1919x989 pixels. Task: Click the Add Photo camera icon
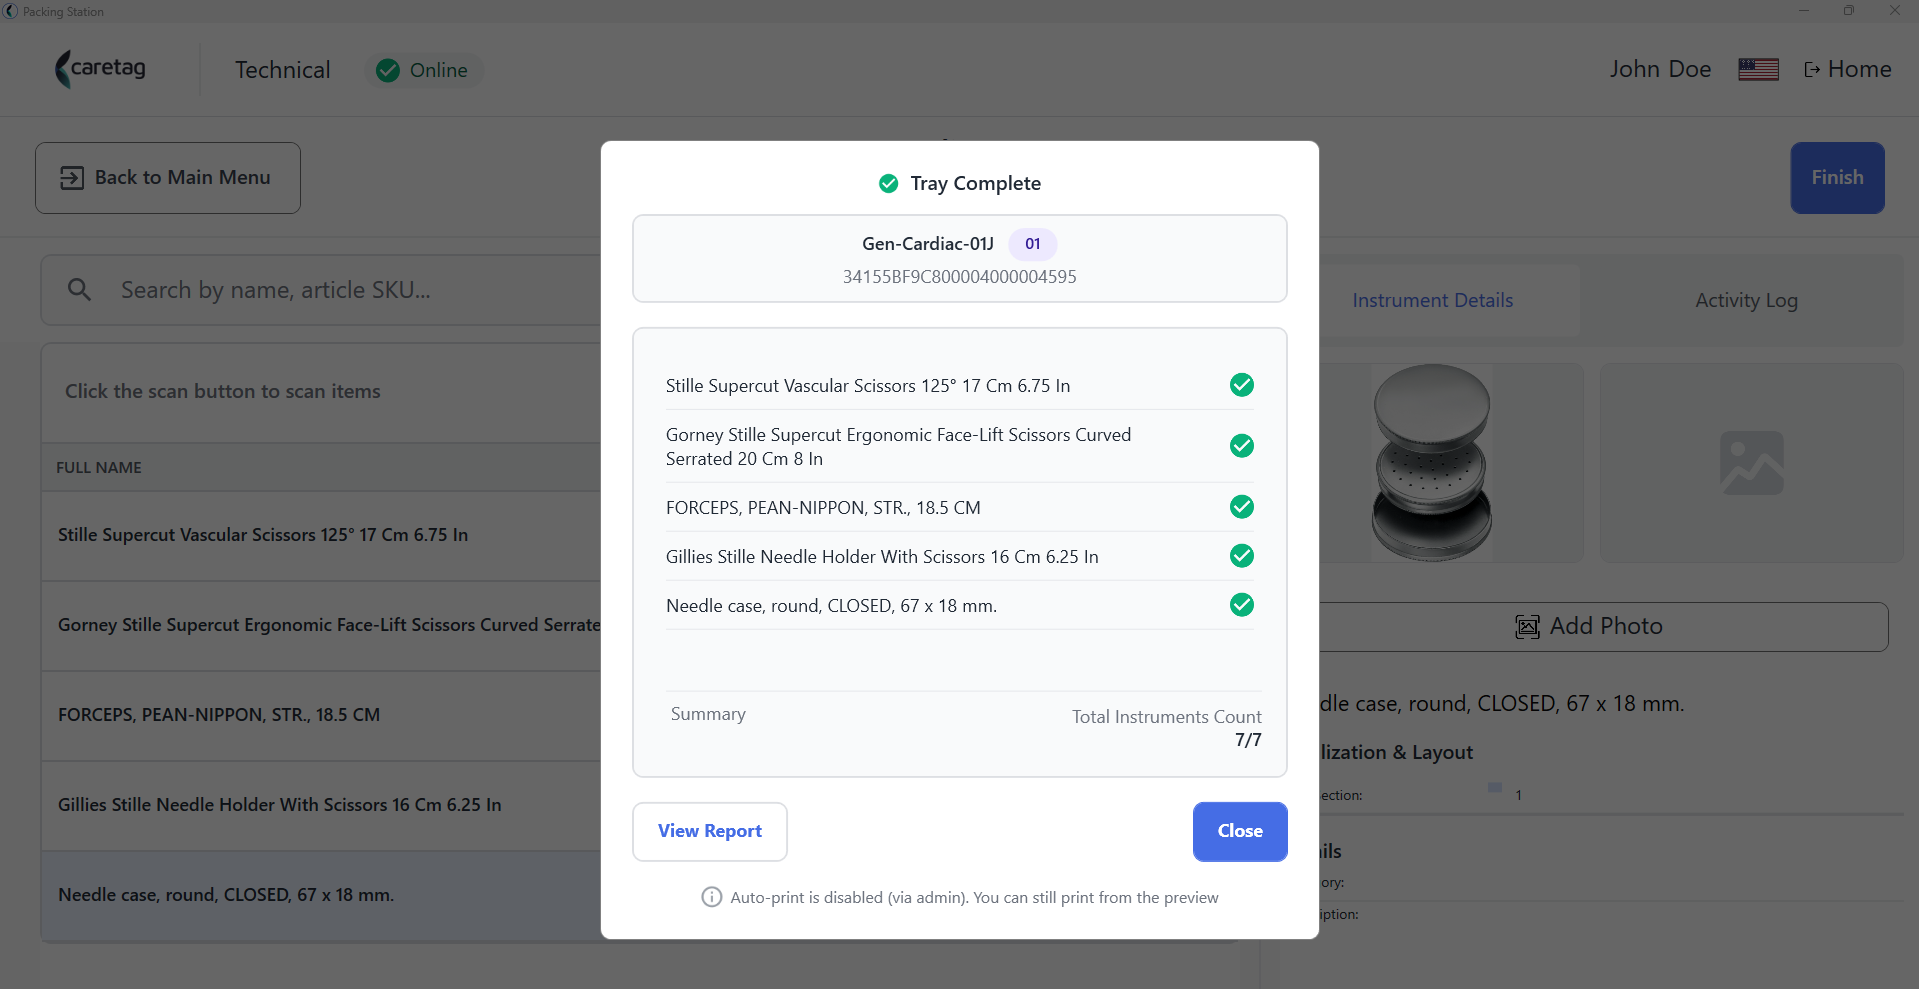pos(1527,627)
